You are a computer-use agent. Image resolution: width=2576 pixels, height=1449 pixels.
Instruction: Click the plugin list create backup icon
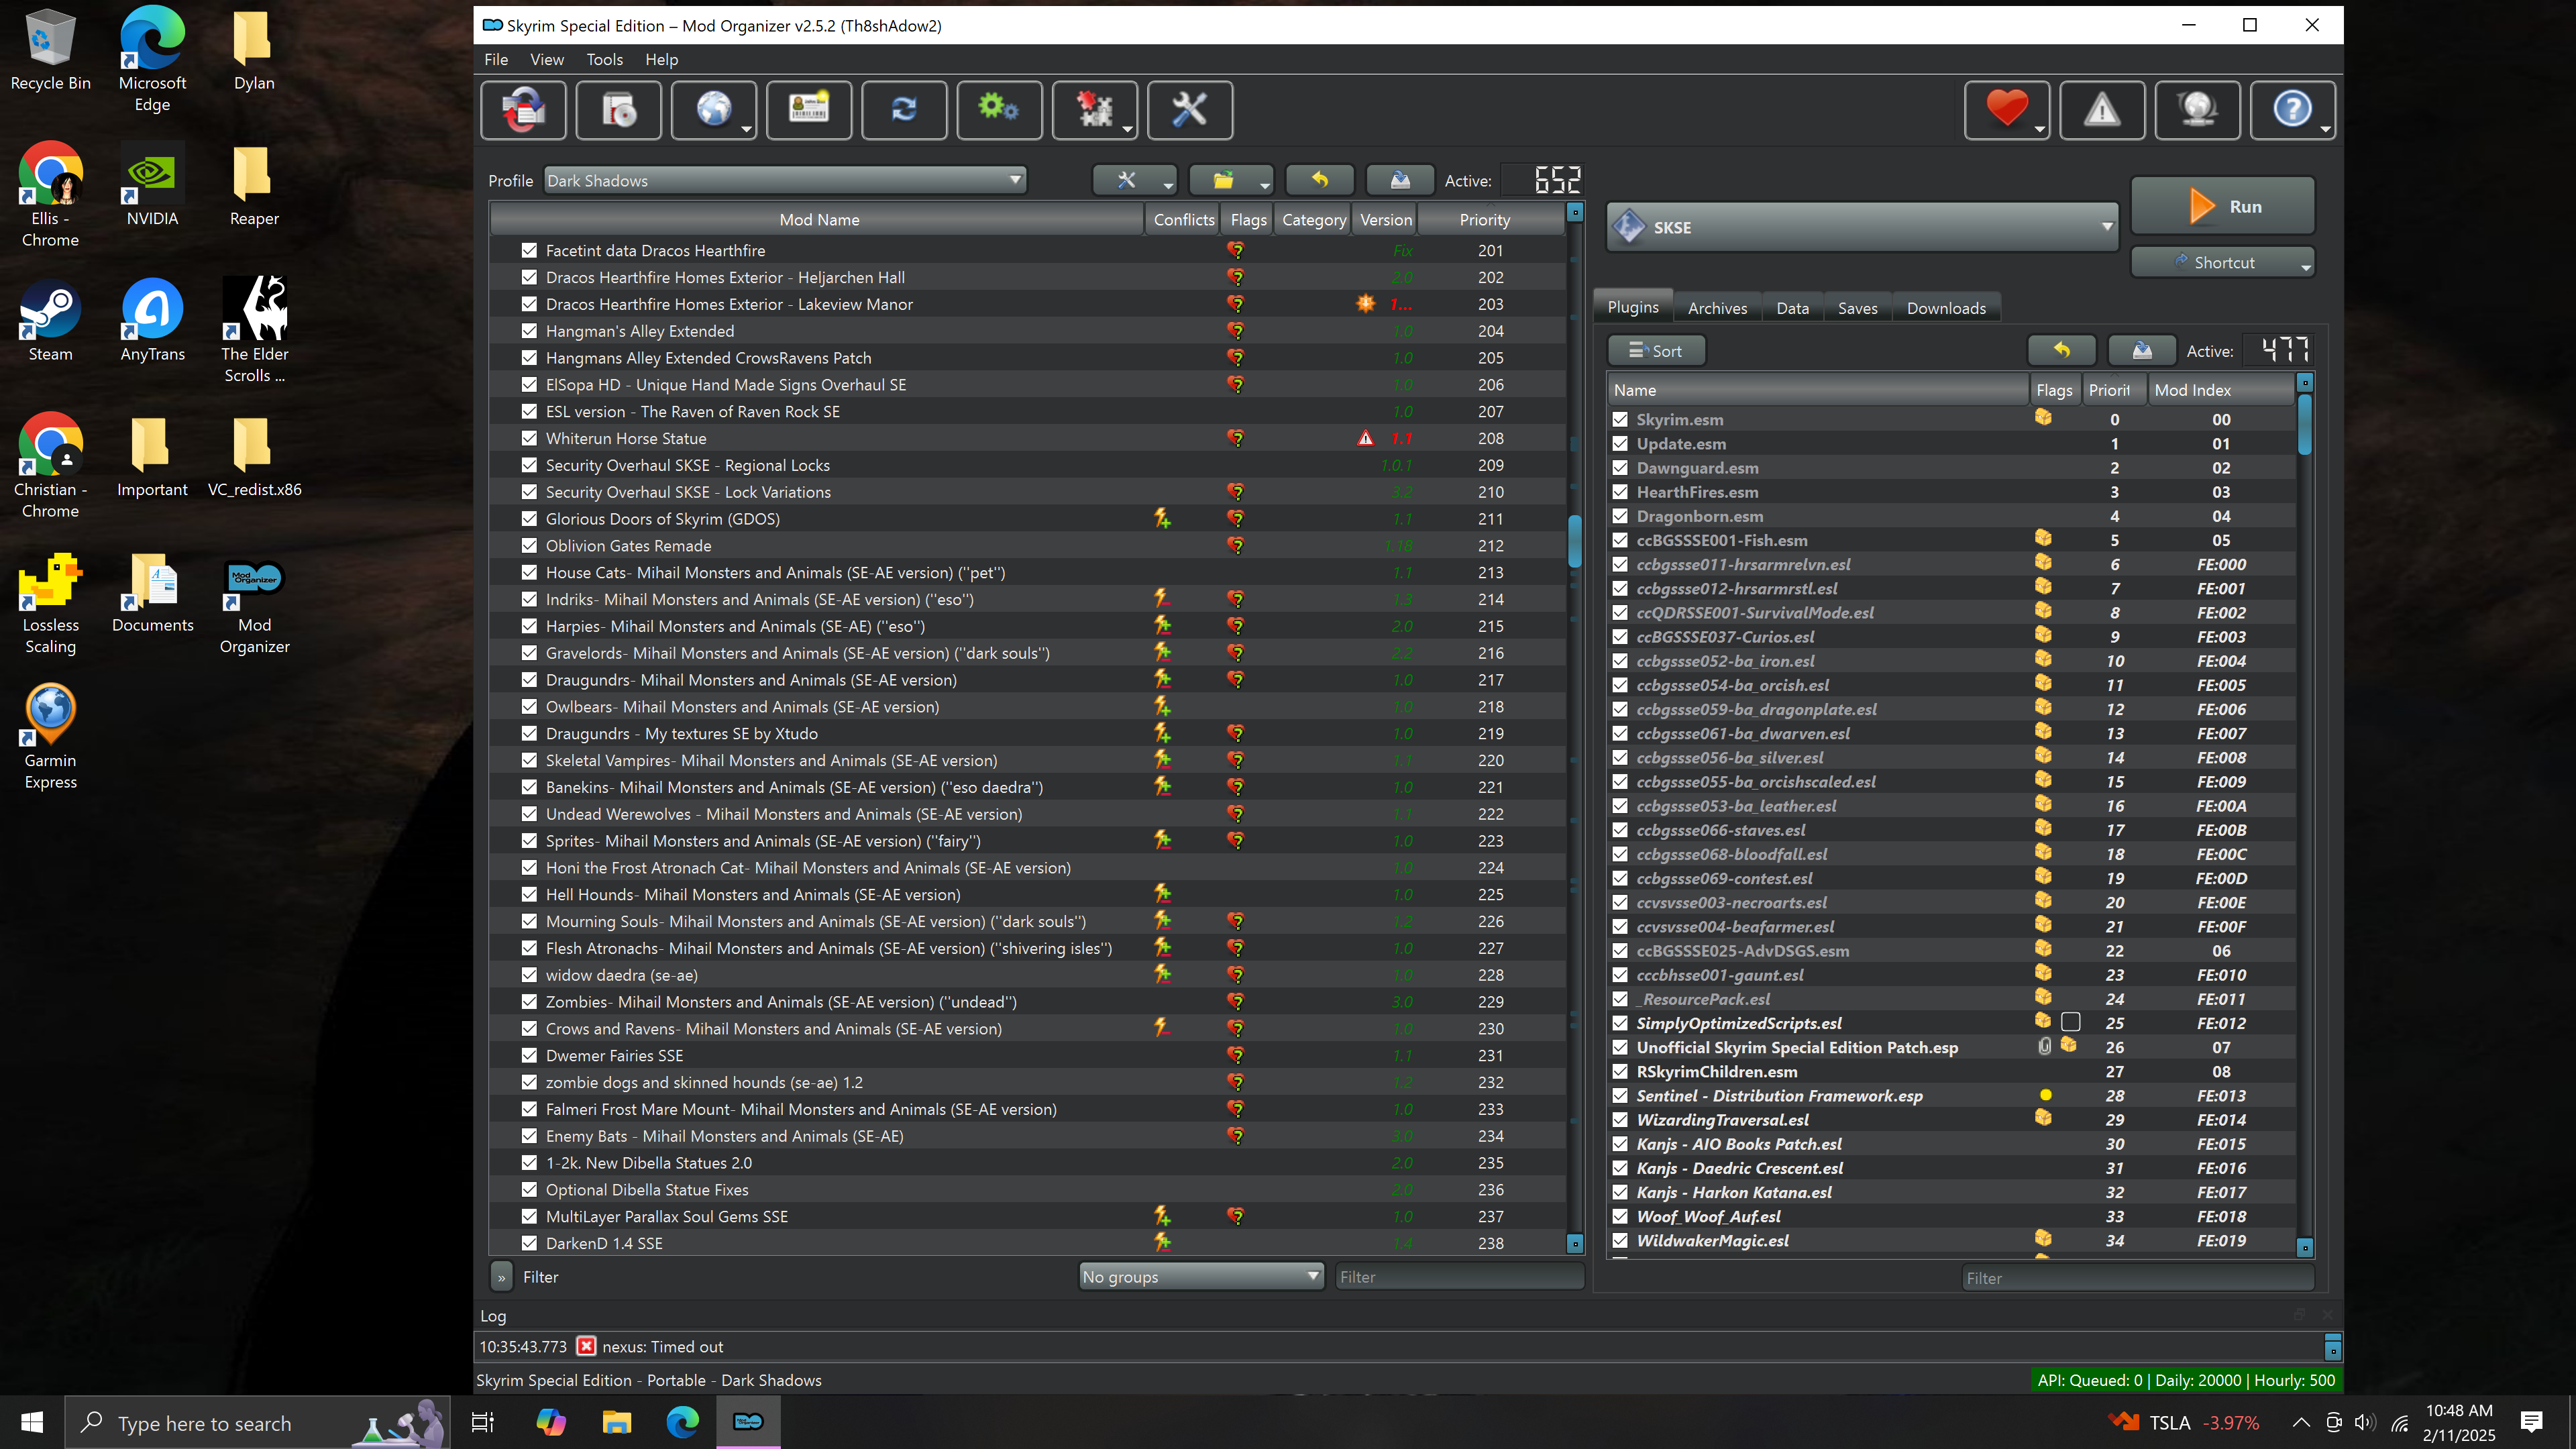pyautogui.click(x=2142, y=351)
